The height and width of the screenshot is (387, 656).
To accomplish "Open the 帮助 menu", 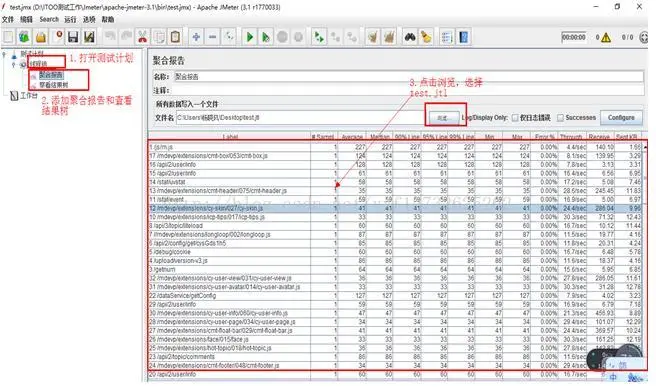I will tap(108, 19).
